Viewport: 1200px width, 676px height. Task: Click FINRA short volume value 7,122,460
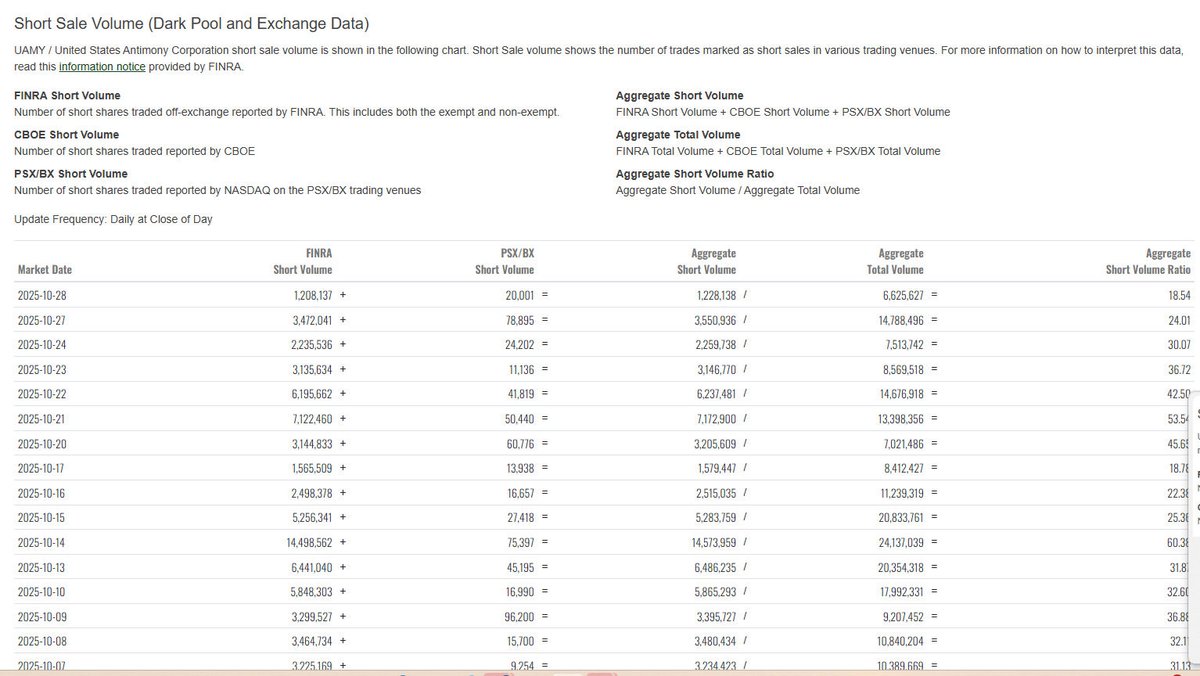tap(313, 420)
